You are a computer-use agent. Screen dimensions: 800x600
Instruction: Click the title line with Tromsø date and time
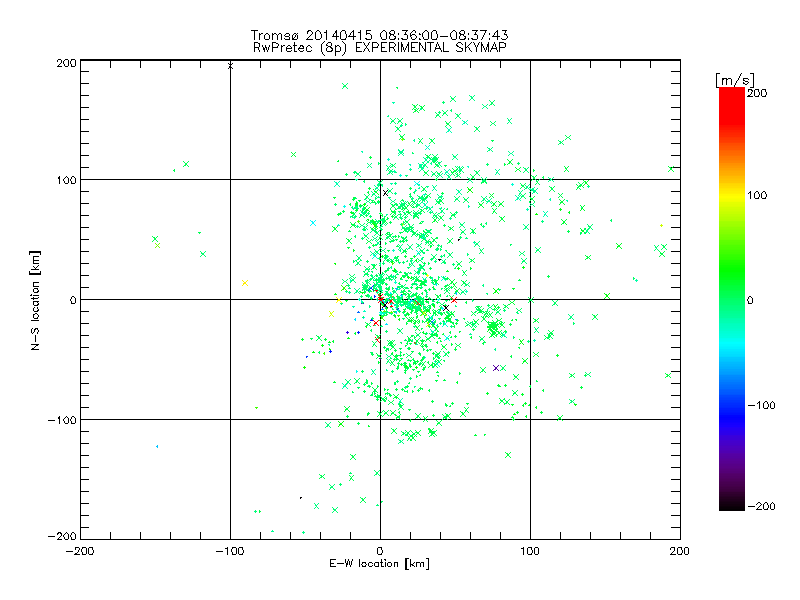[x=379, y=35]
